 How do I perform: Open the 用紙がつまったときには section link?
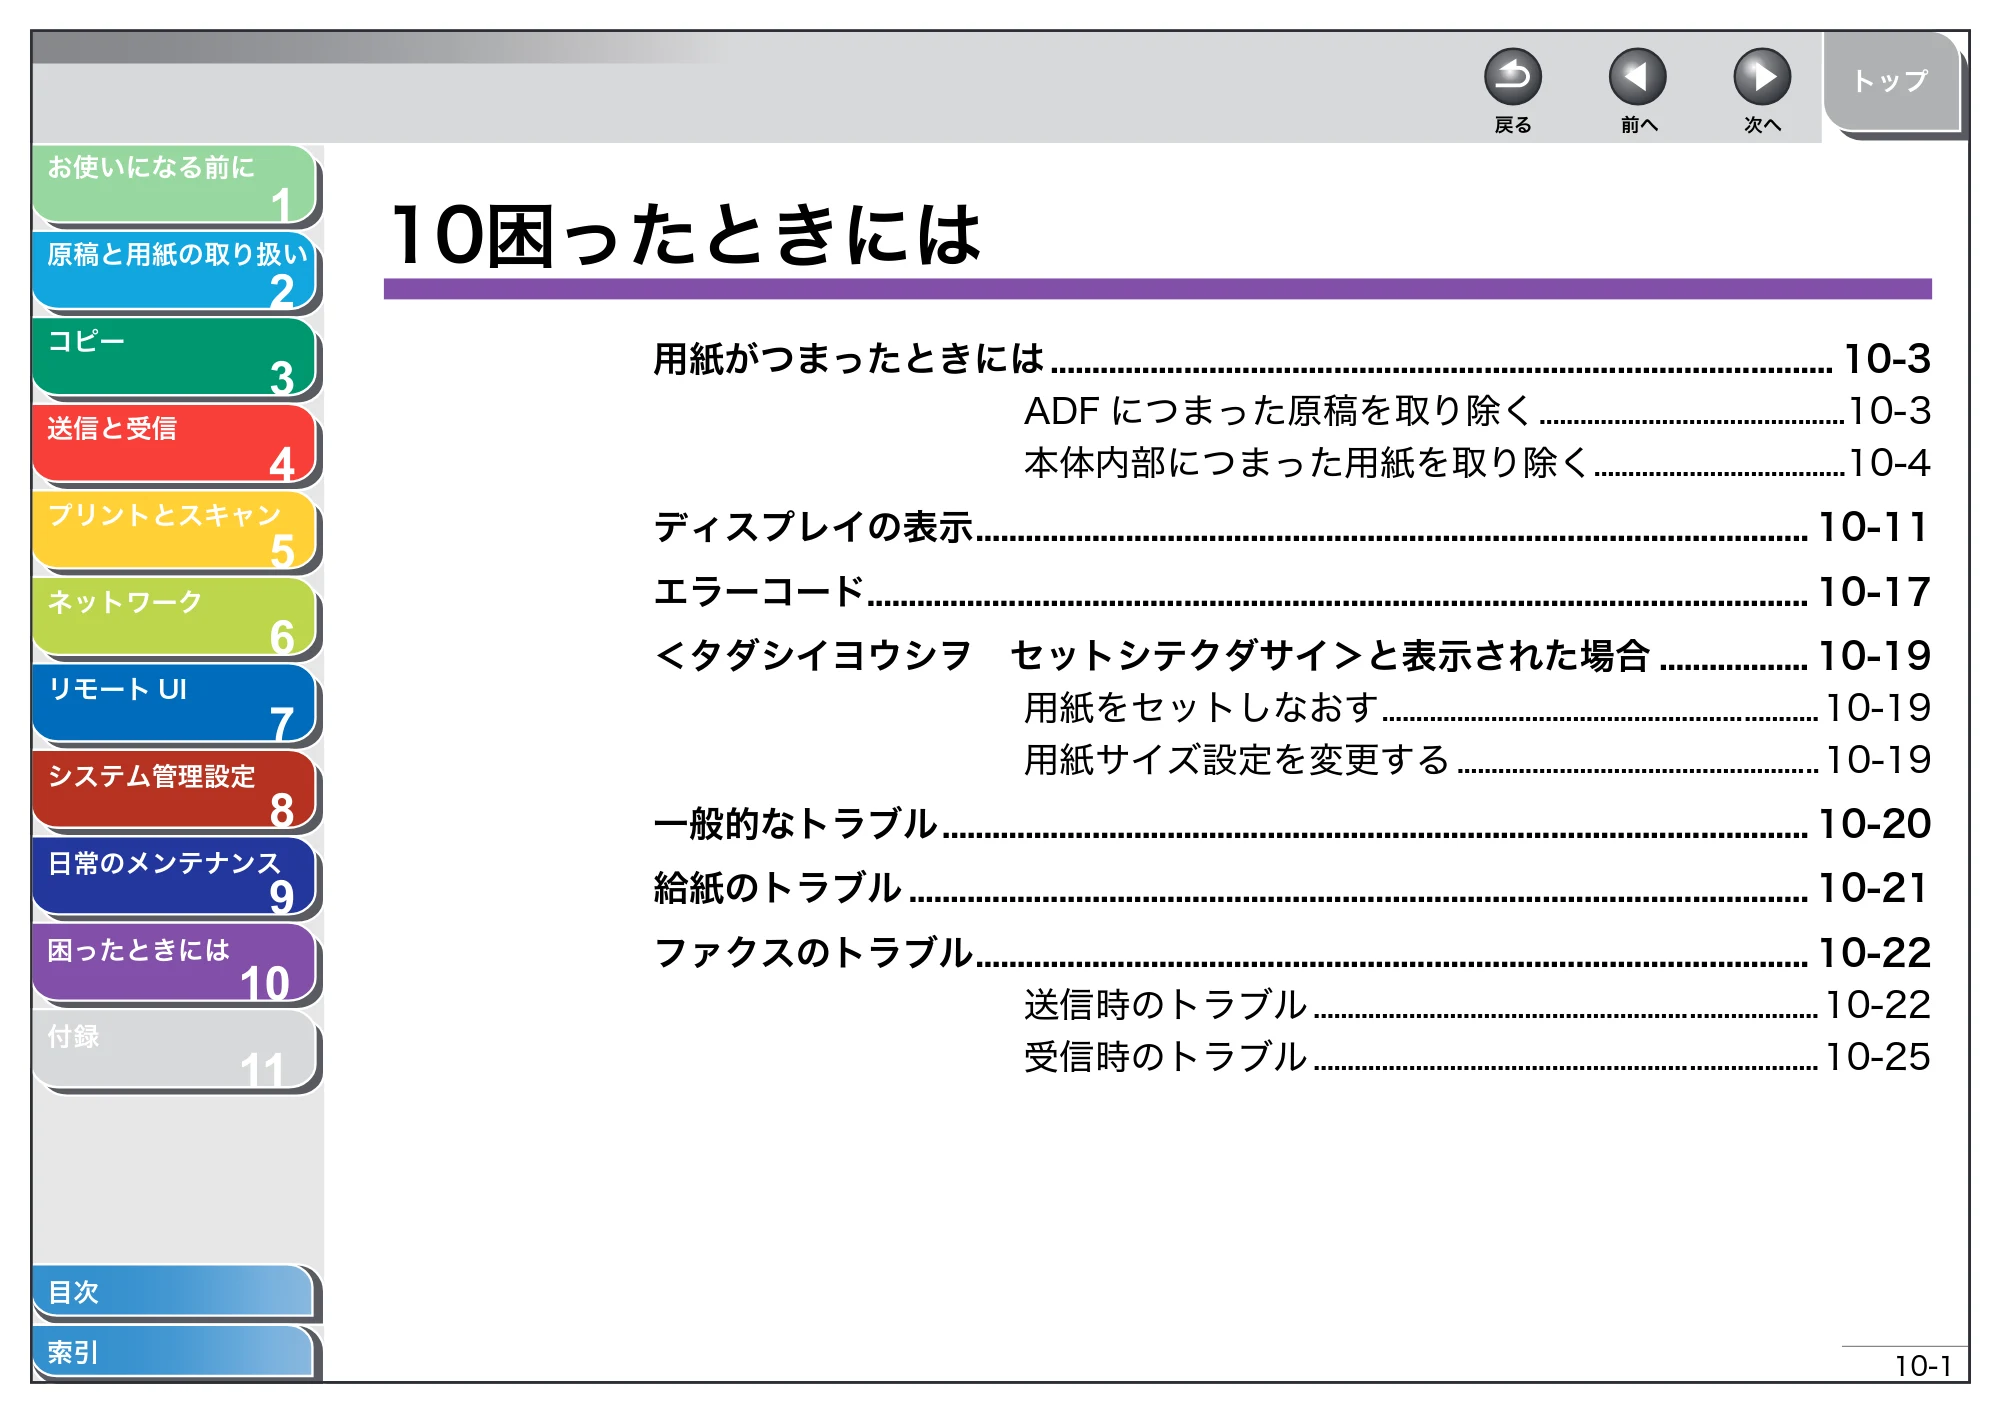point(1292,359)
